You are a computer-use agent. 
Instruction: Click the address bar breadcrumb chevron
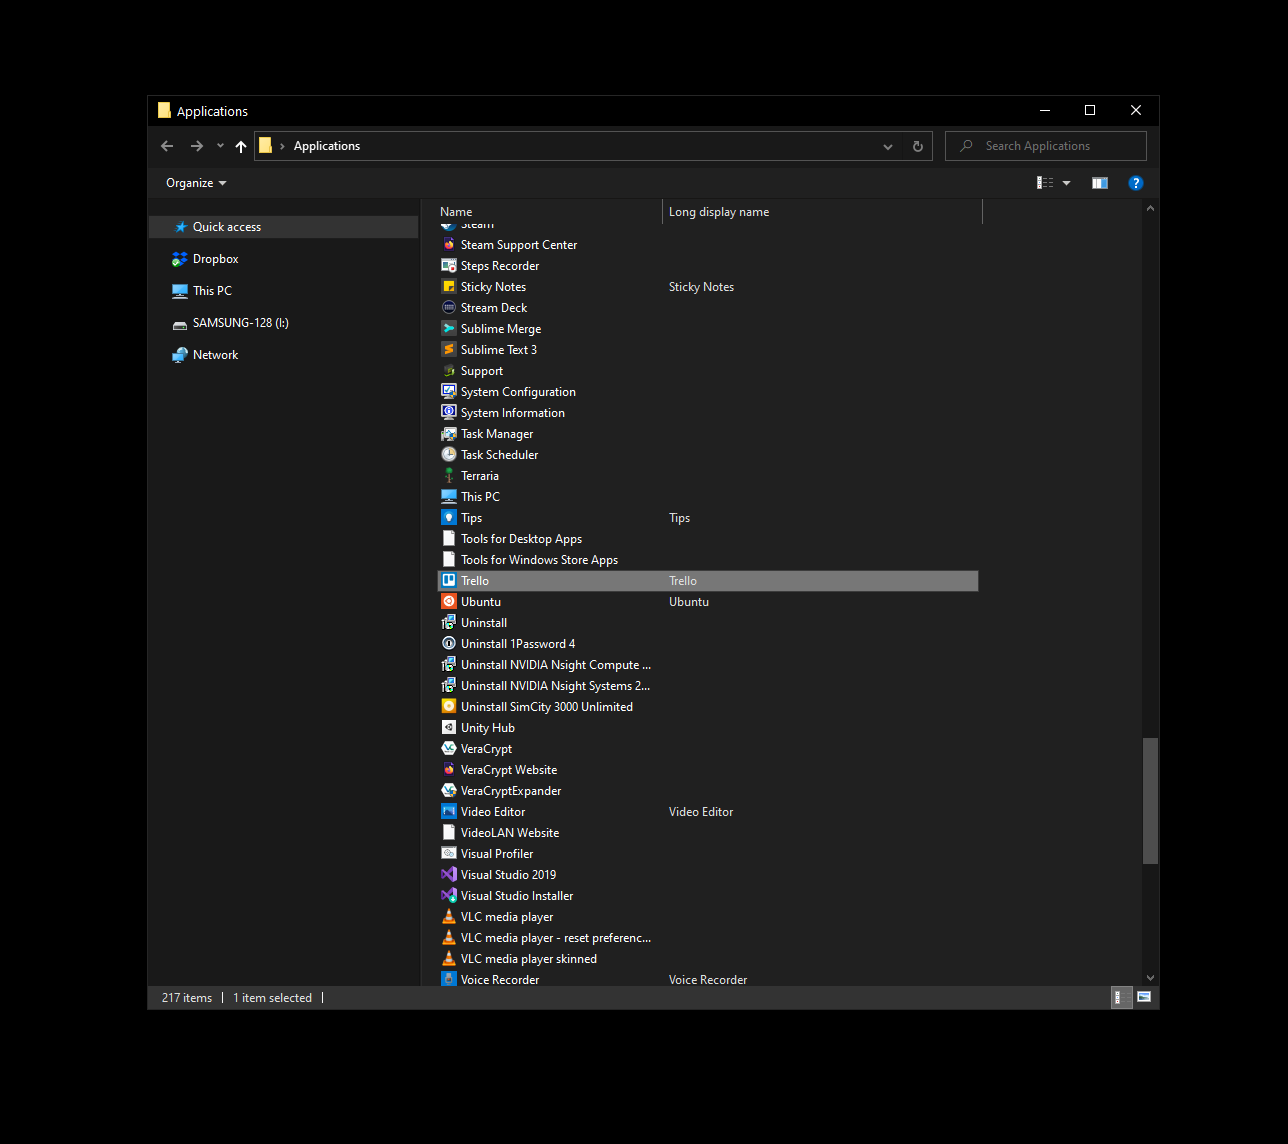click(x=283, y=146)
